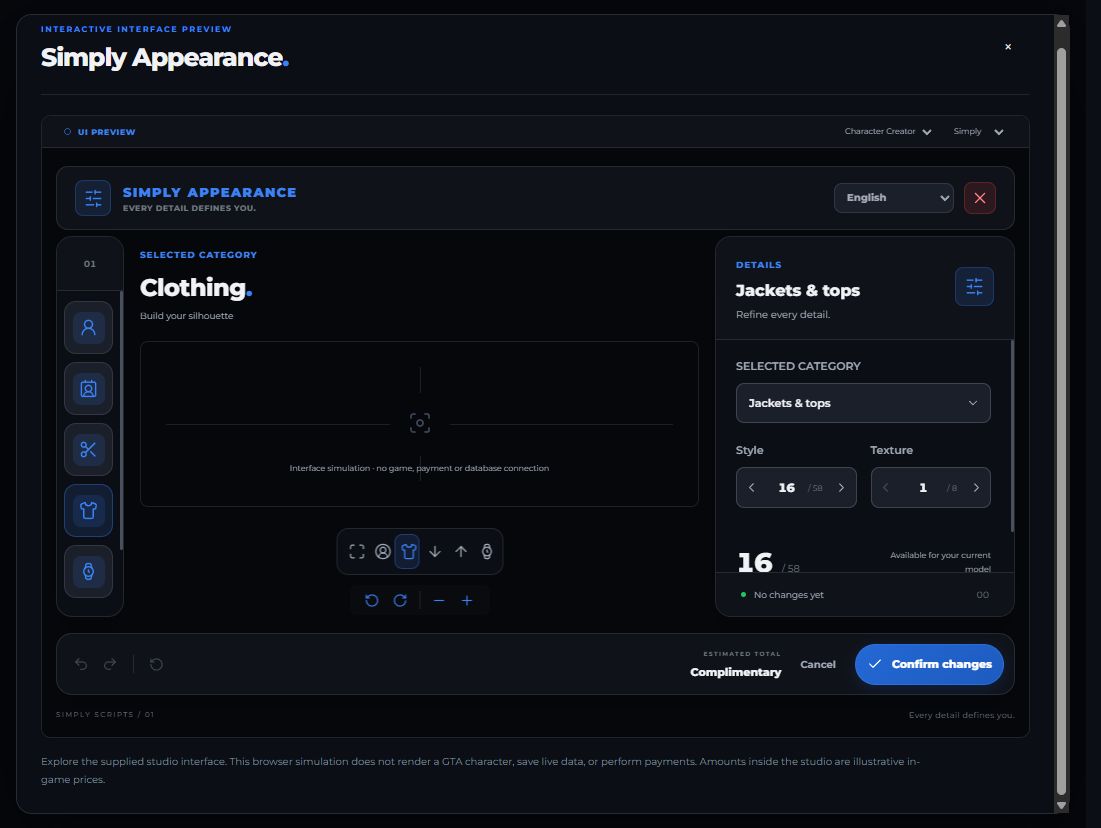Click the 'No changes yet' status text
This screenshot has height=828, width=1101.
click(x=789, y=595)
